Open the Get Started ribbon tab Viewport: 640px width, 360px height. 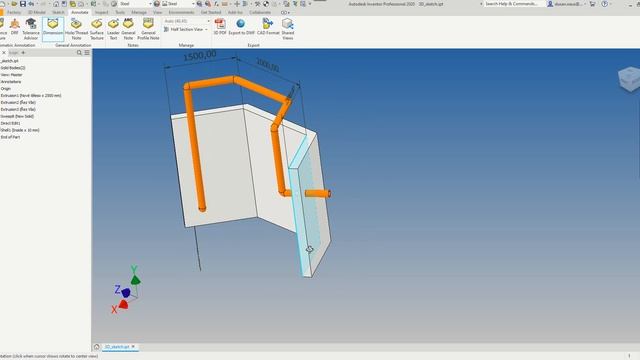211,13
